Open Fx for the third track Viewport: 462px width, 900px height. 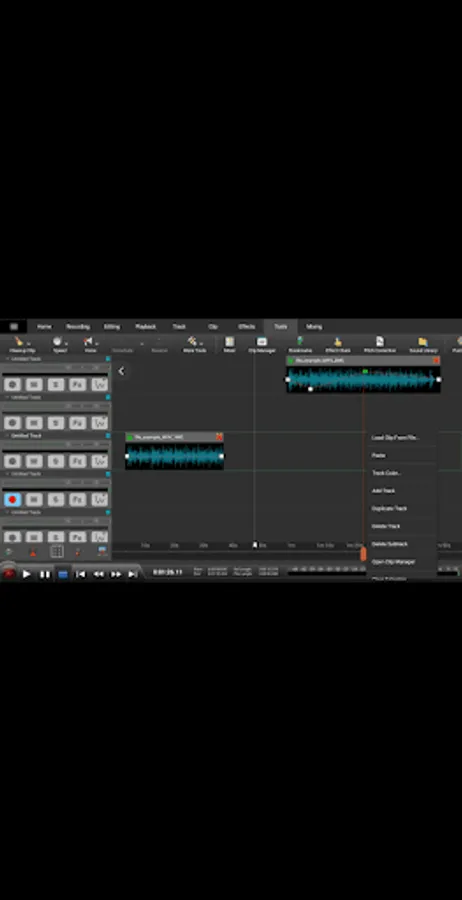[77, 461]
